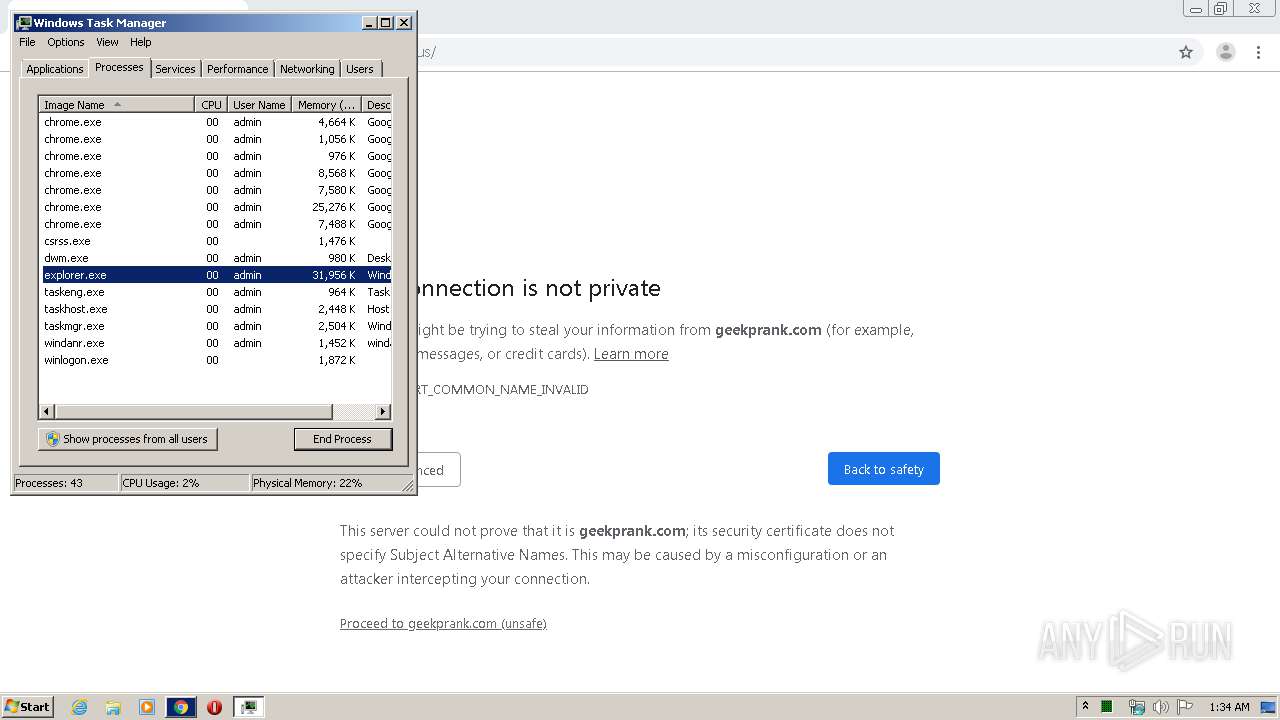This screenshot has width=1280, height=720.
Task: Click the green Task Manager CPU tray icon
Action: [x=1107, y=707]
